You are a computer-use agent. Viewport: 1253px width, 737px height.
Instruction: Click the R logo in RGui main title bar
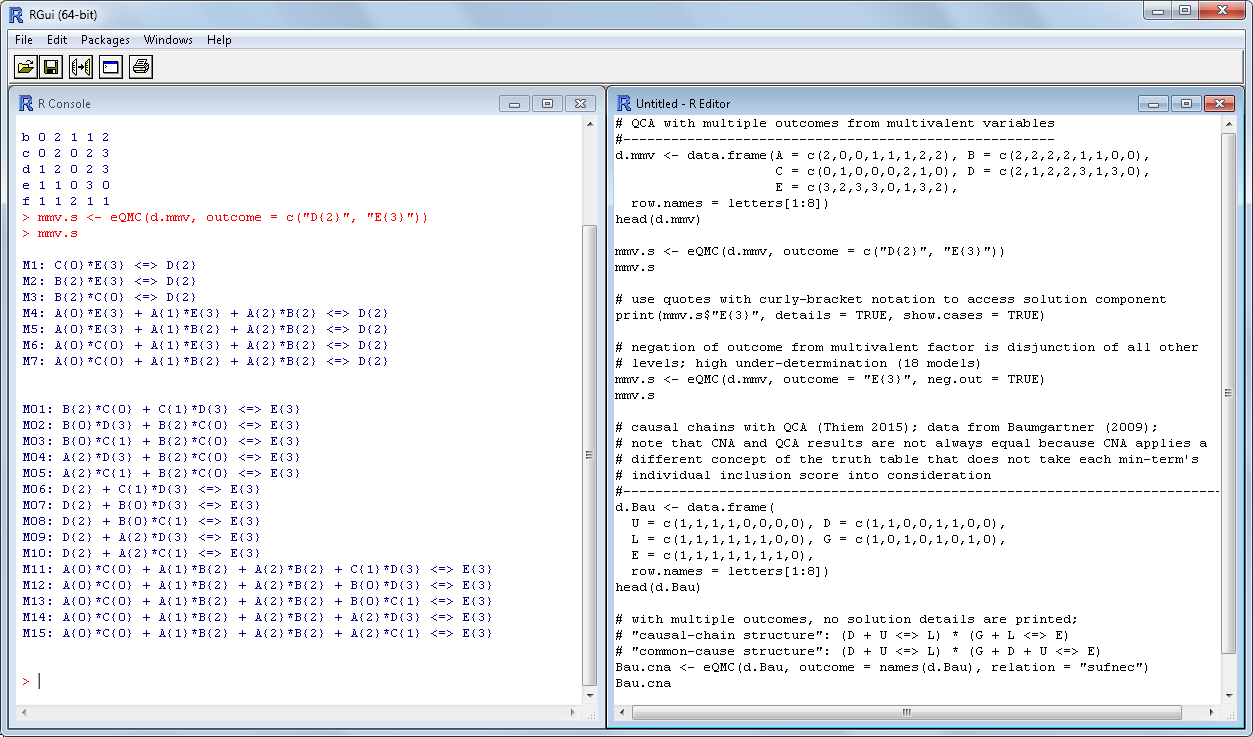pos(16,14)
